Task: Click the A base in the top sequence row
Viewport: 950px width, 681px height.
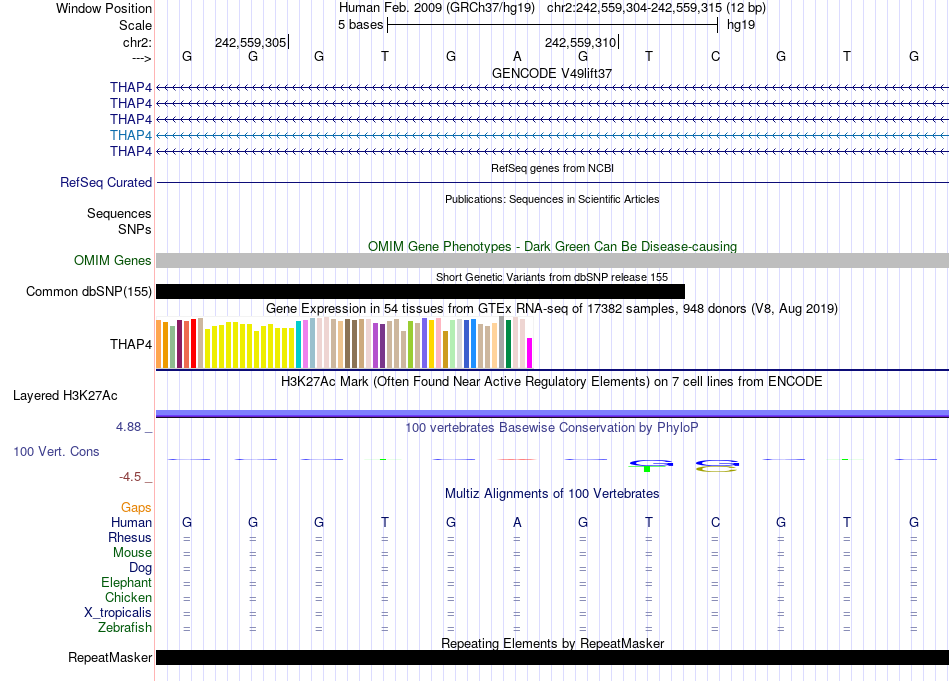Action: tap(517, 56)
